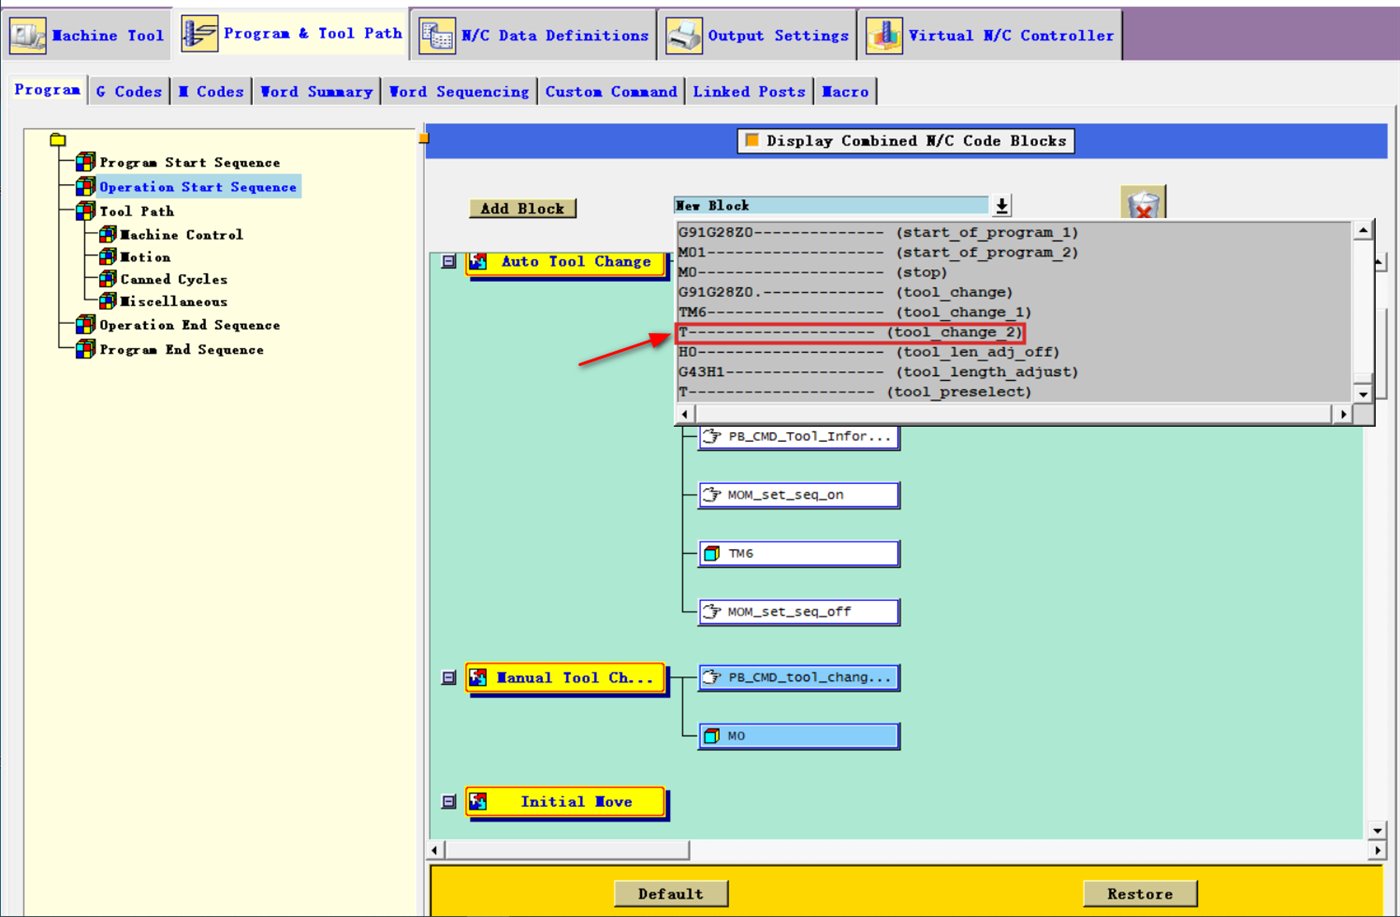Open the Output Settings tab
This screenshot has width=1400, height=917.
757,35
